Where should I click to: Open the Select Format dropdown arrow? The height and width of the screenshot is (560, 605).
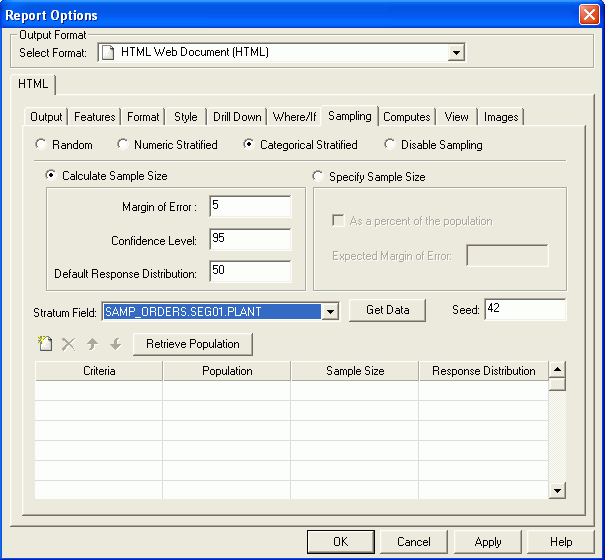click(x=456, y=52)
